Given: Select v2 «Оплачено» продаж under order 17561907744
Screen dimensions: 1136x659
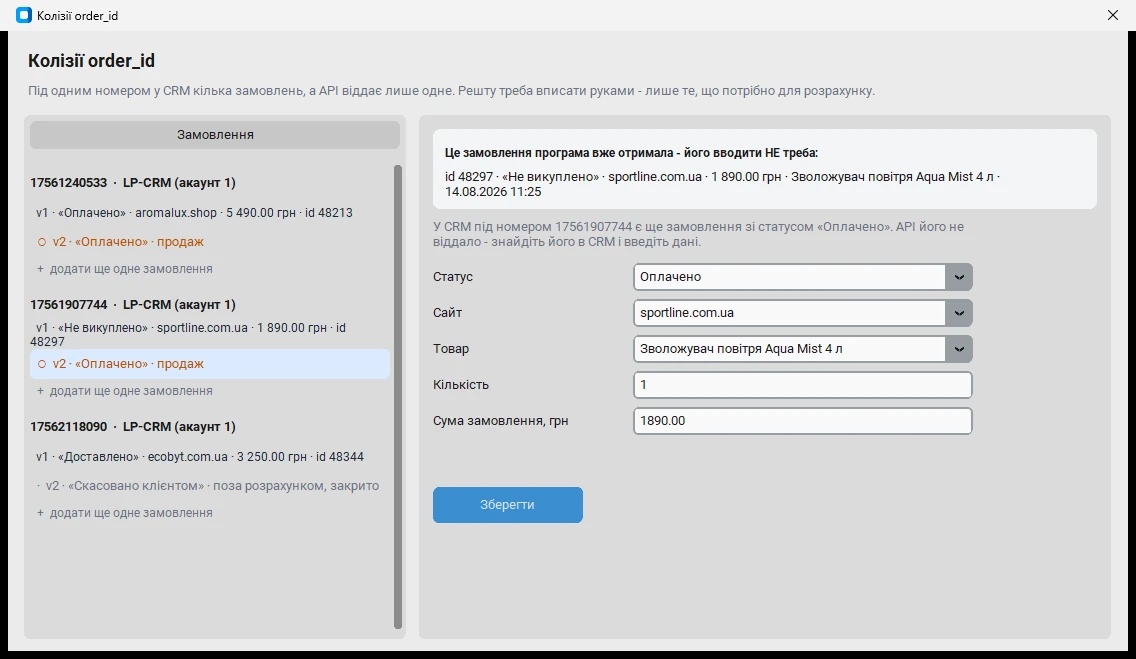Looking at the screenshot, I should pos(210,364).
